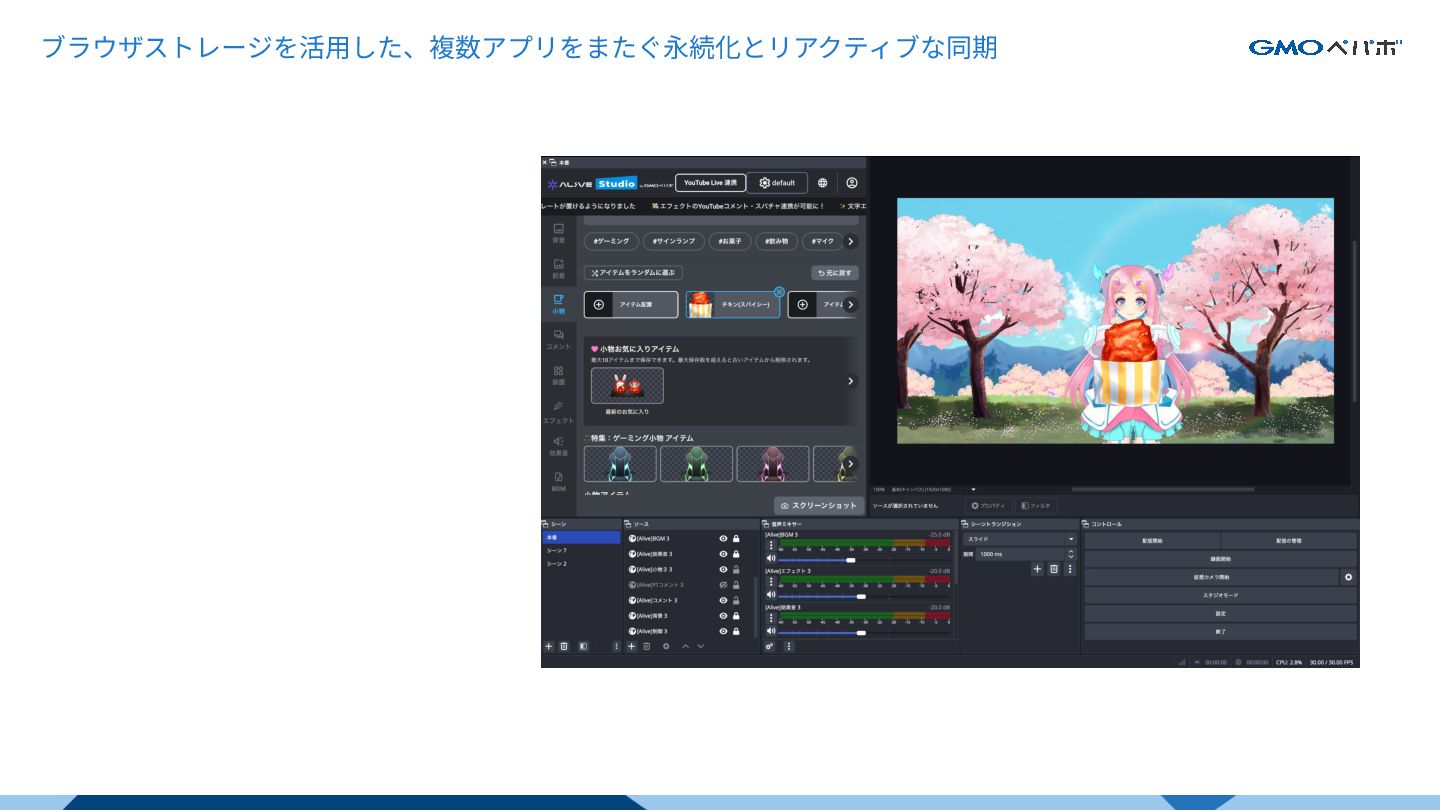Select the #お菓子 tag

730,241
